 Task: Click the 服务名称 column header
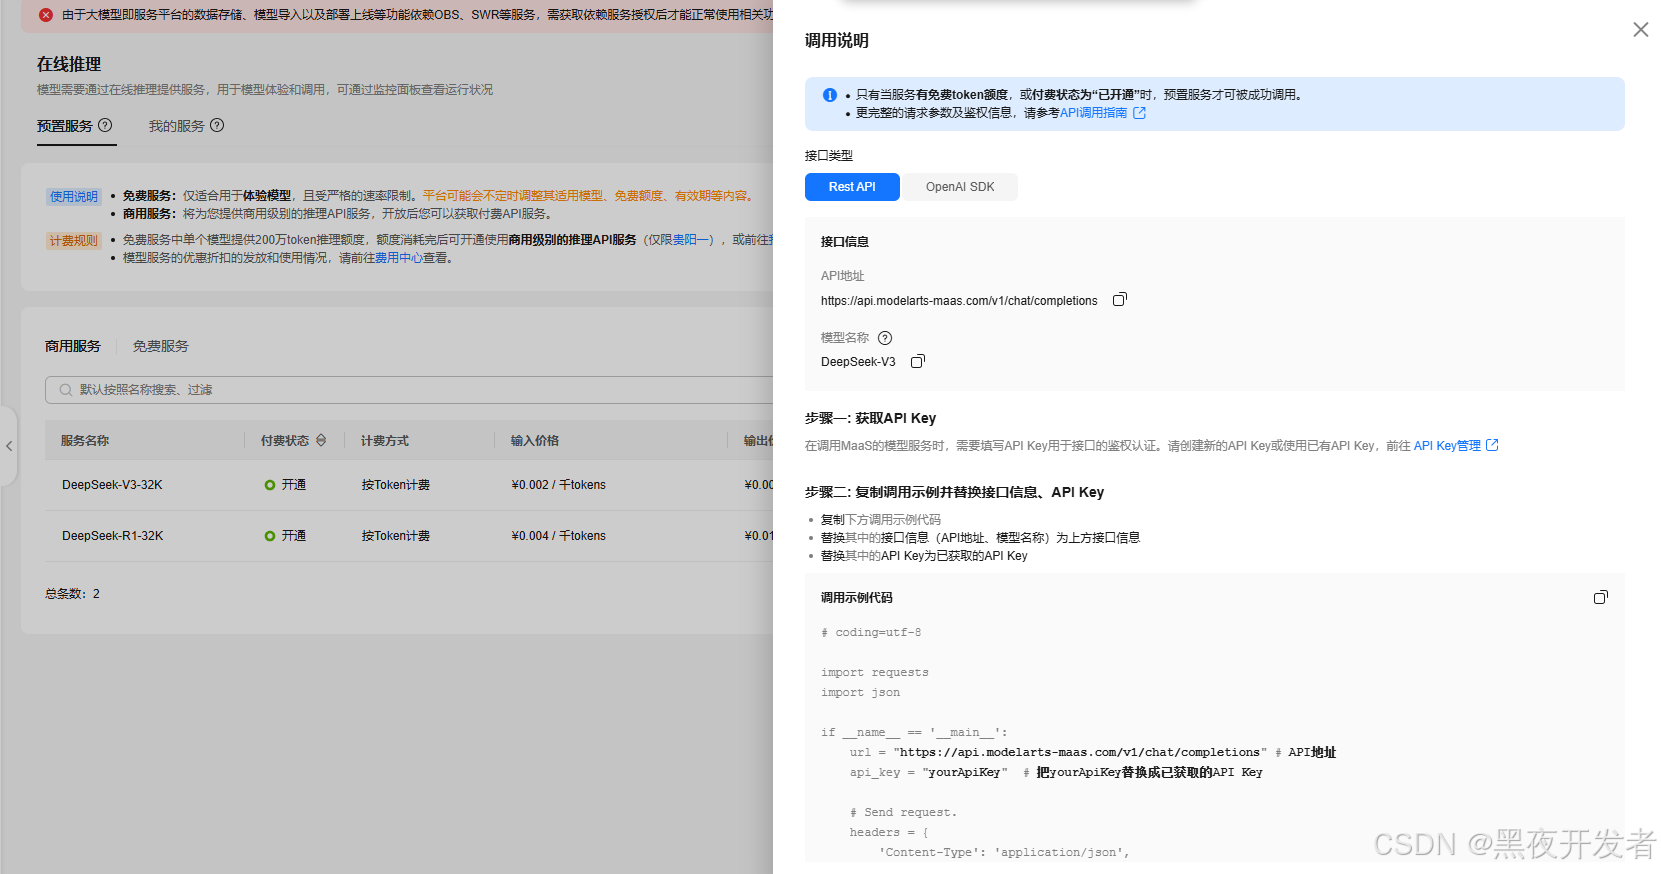[x=85, y=440]
